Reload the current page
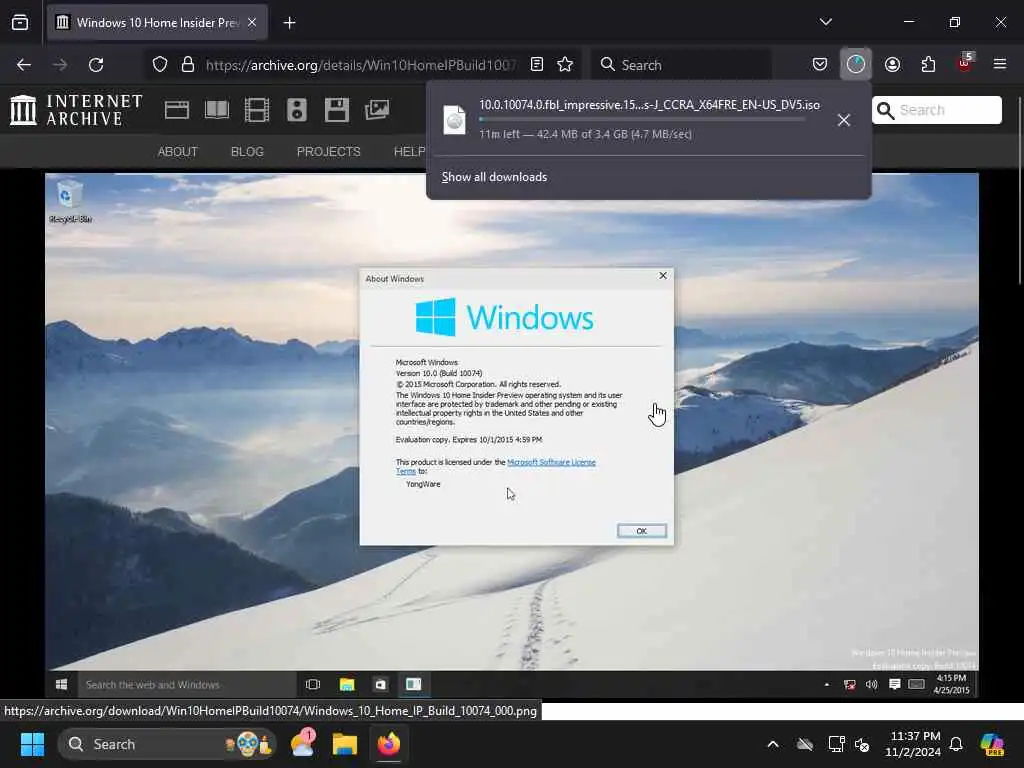Image resolution: width=1024 pixels, height=768 pixels. [96, 65]
